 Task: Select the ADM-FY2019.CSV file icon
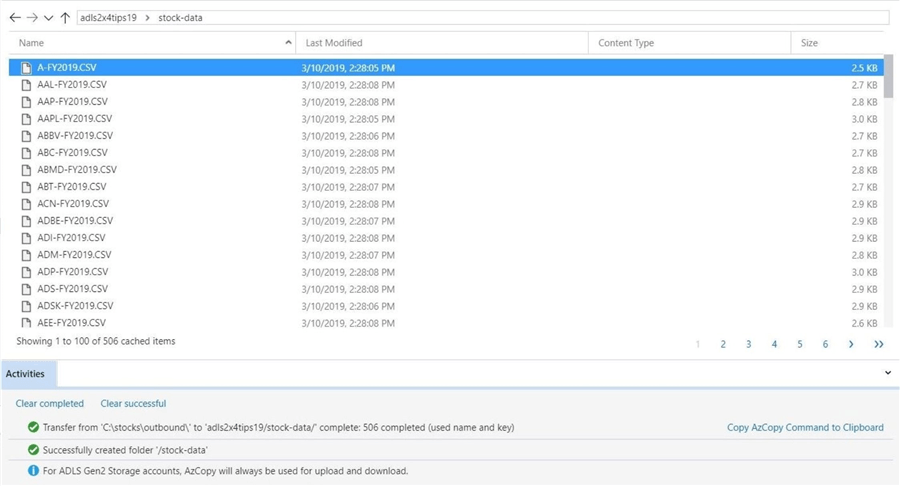tap(26, 255)
